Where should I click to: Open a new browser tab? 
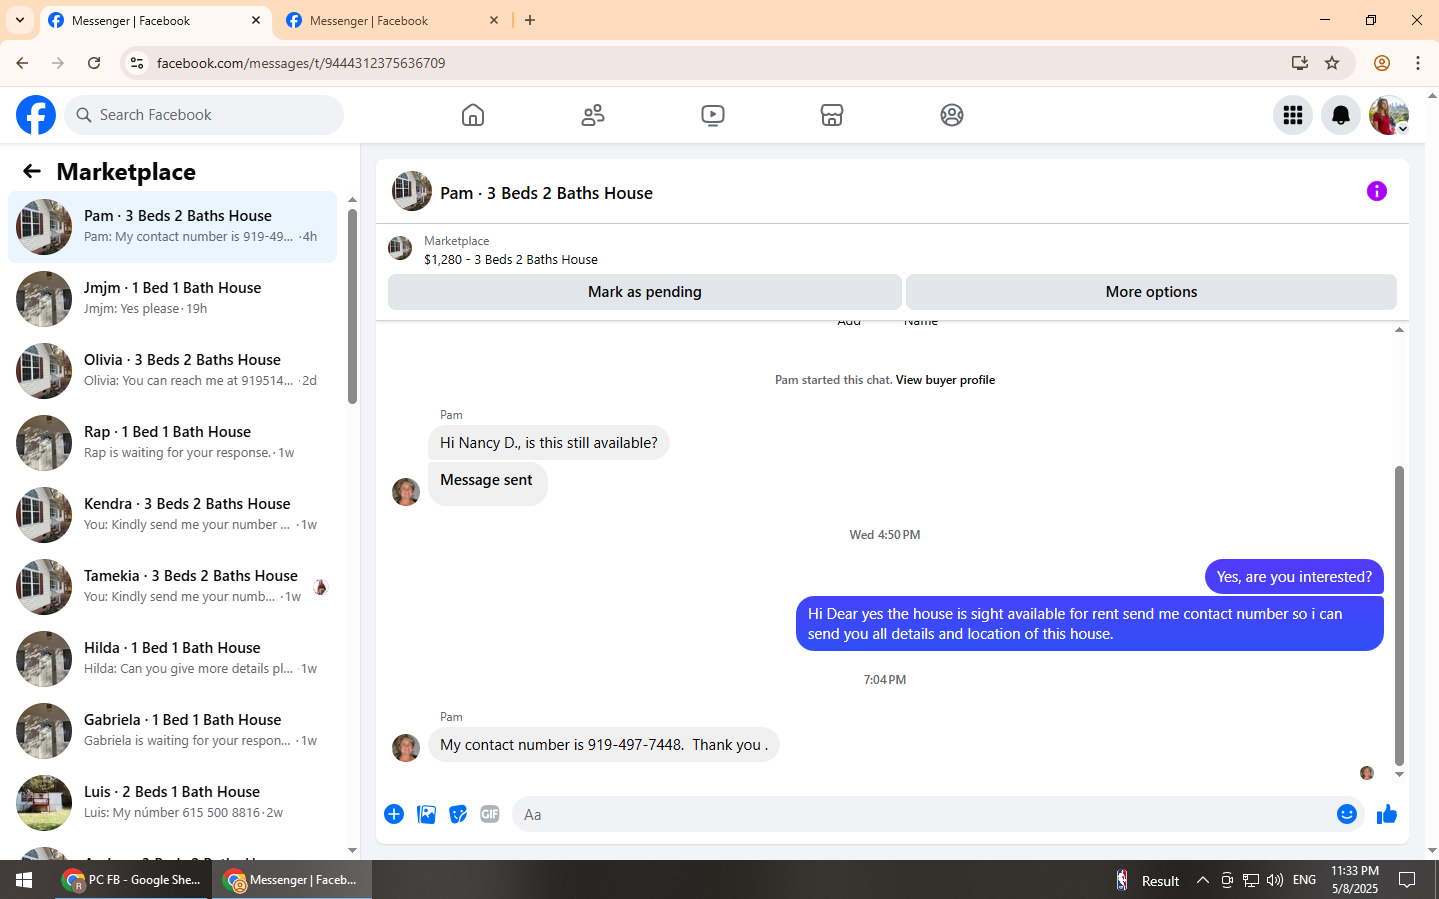(530, 20)
